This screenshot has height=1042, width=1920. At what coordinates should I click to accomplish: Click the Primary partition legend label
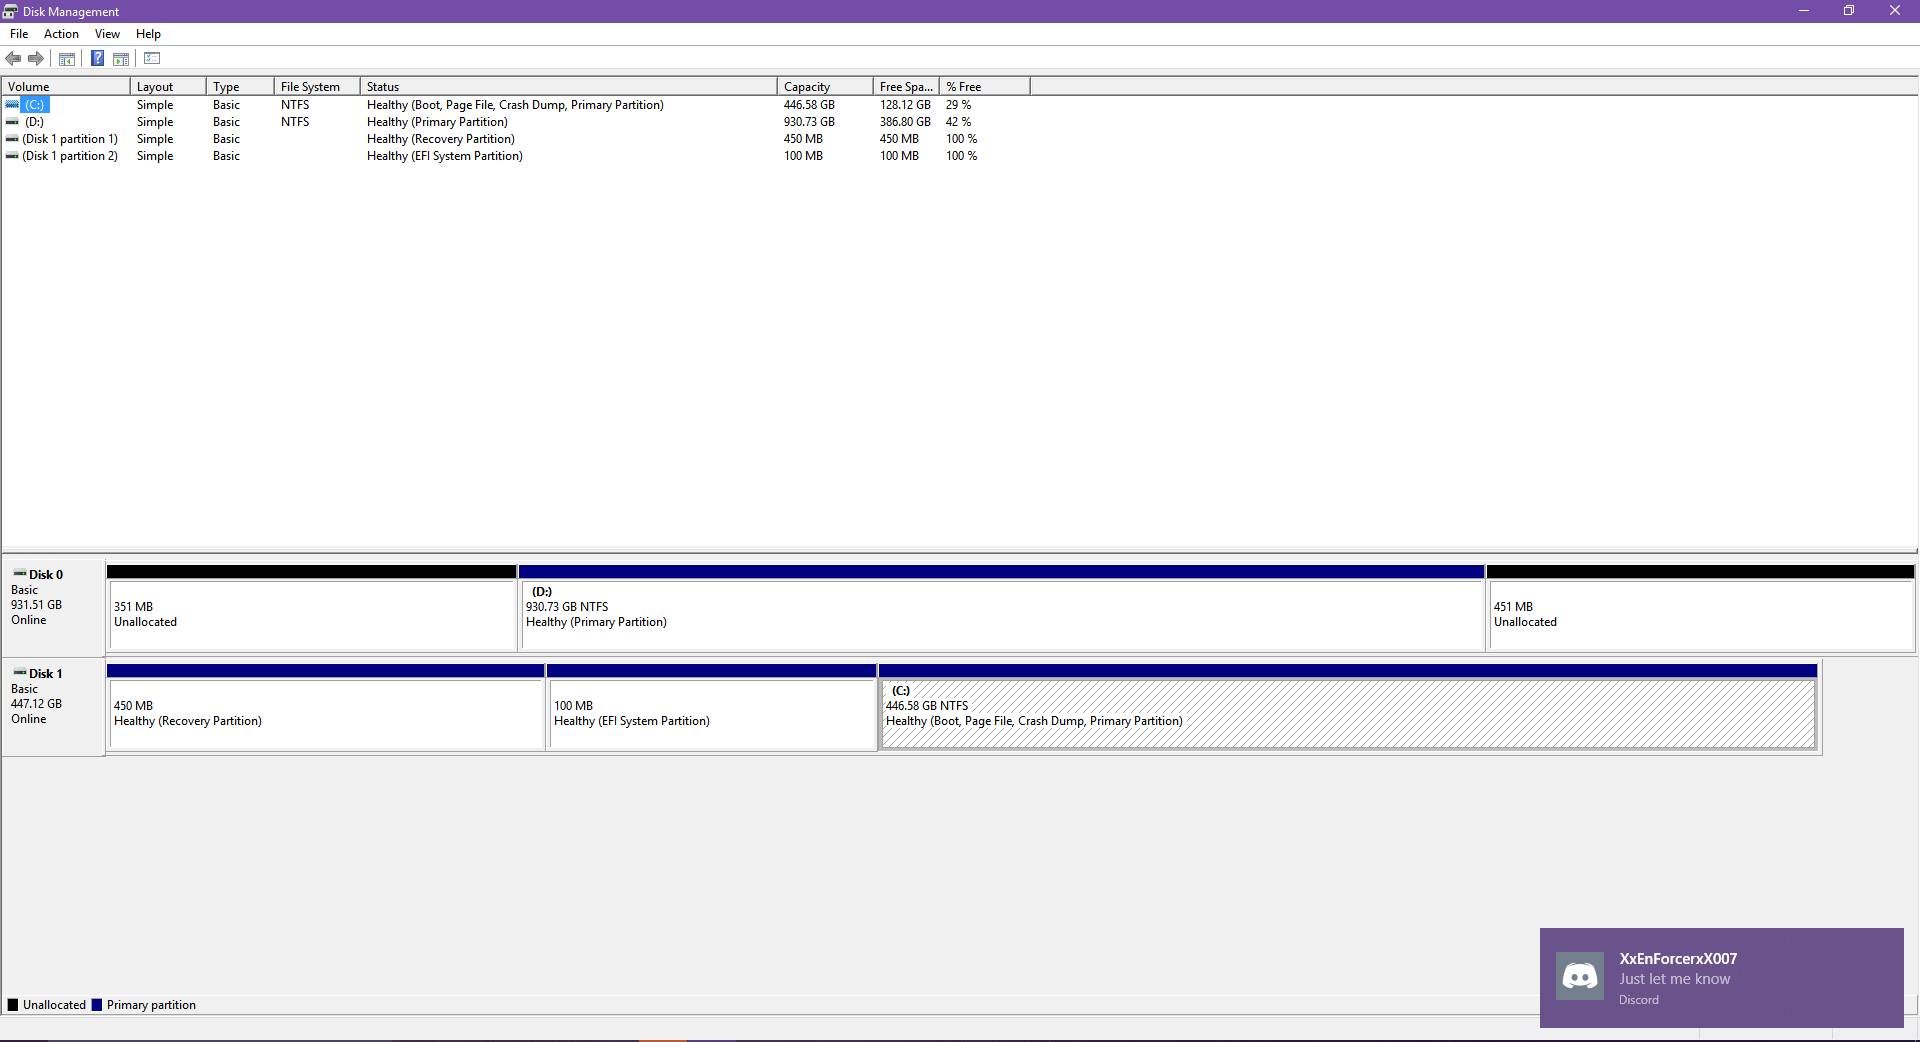pyautogui.click(x=151, y=1005)
